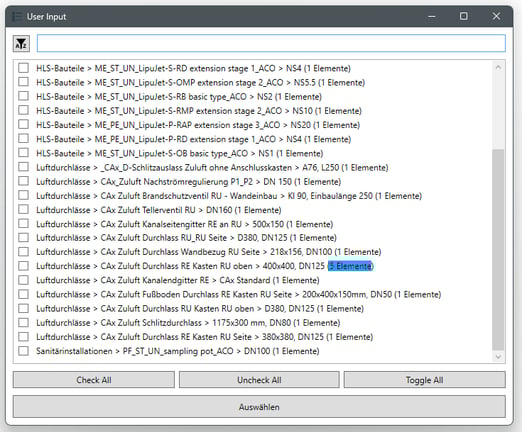The height and width of the screenshot is (432, 522).
Task: Click the A-Z sort filter icon
Action: pos(21,44)
